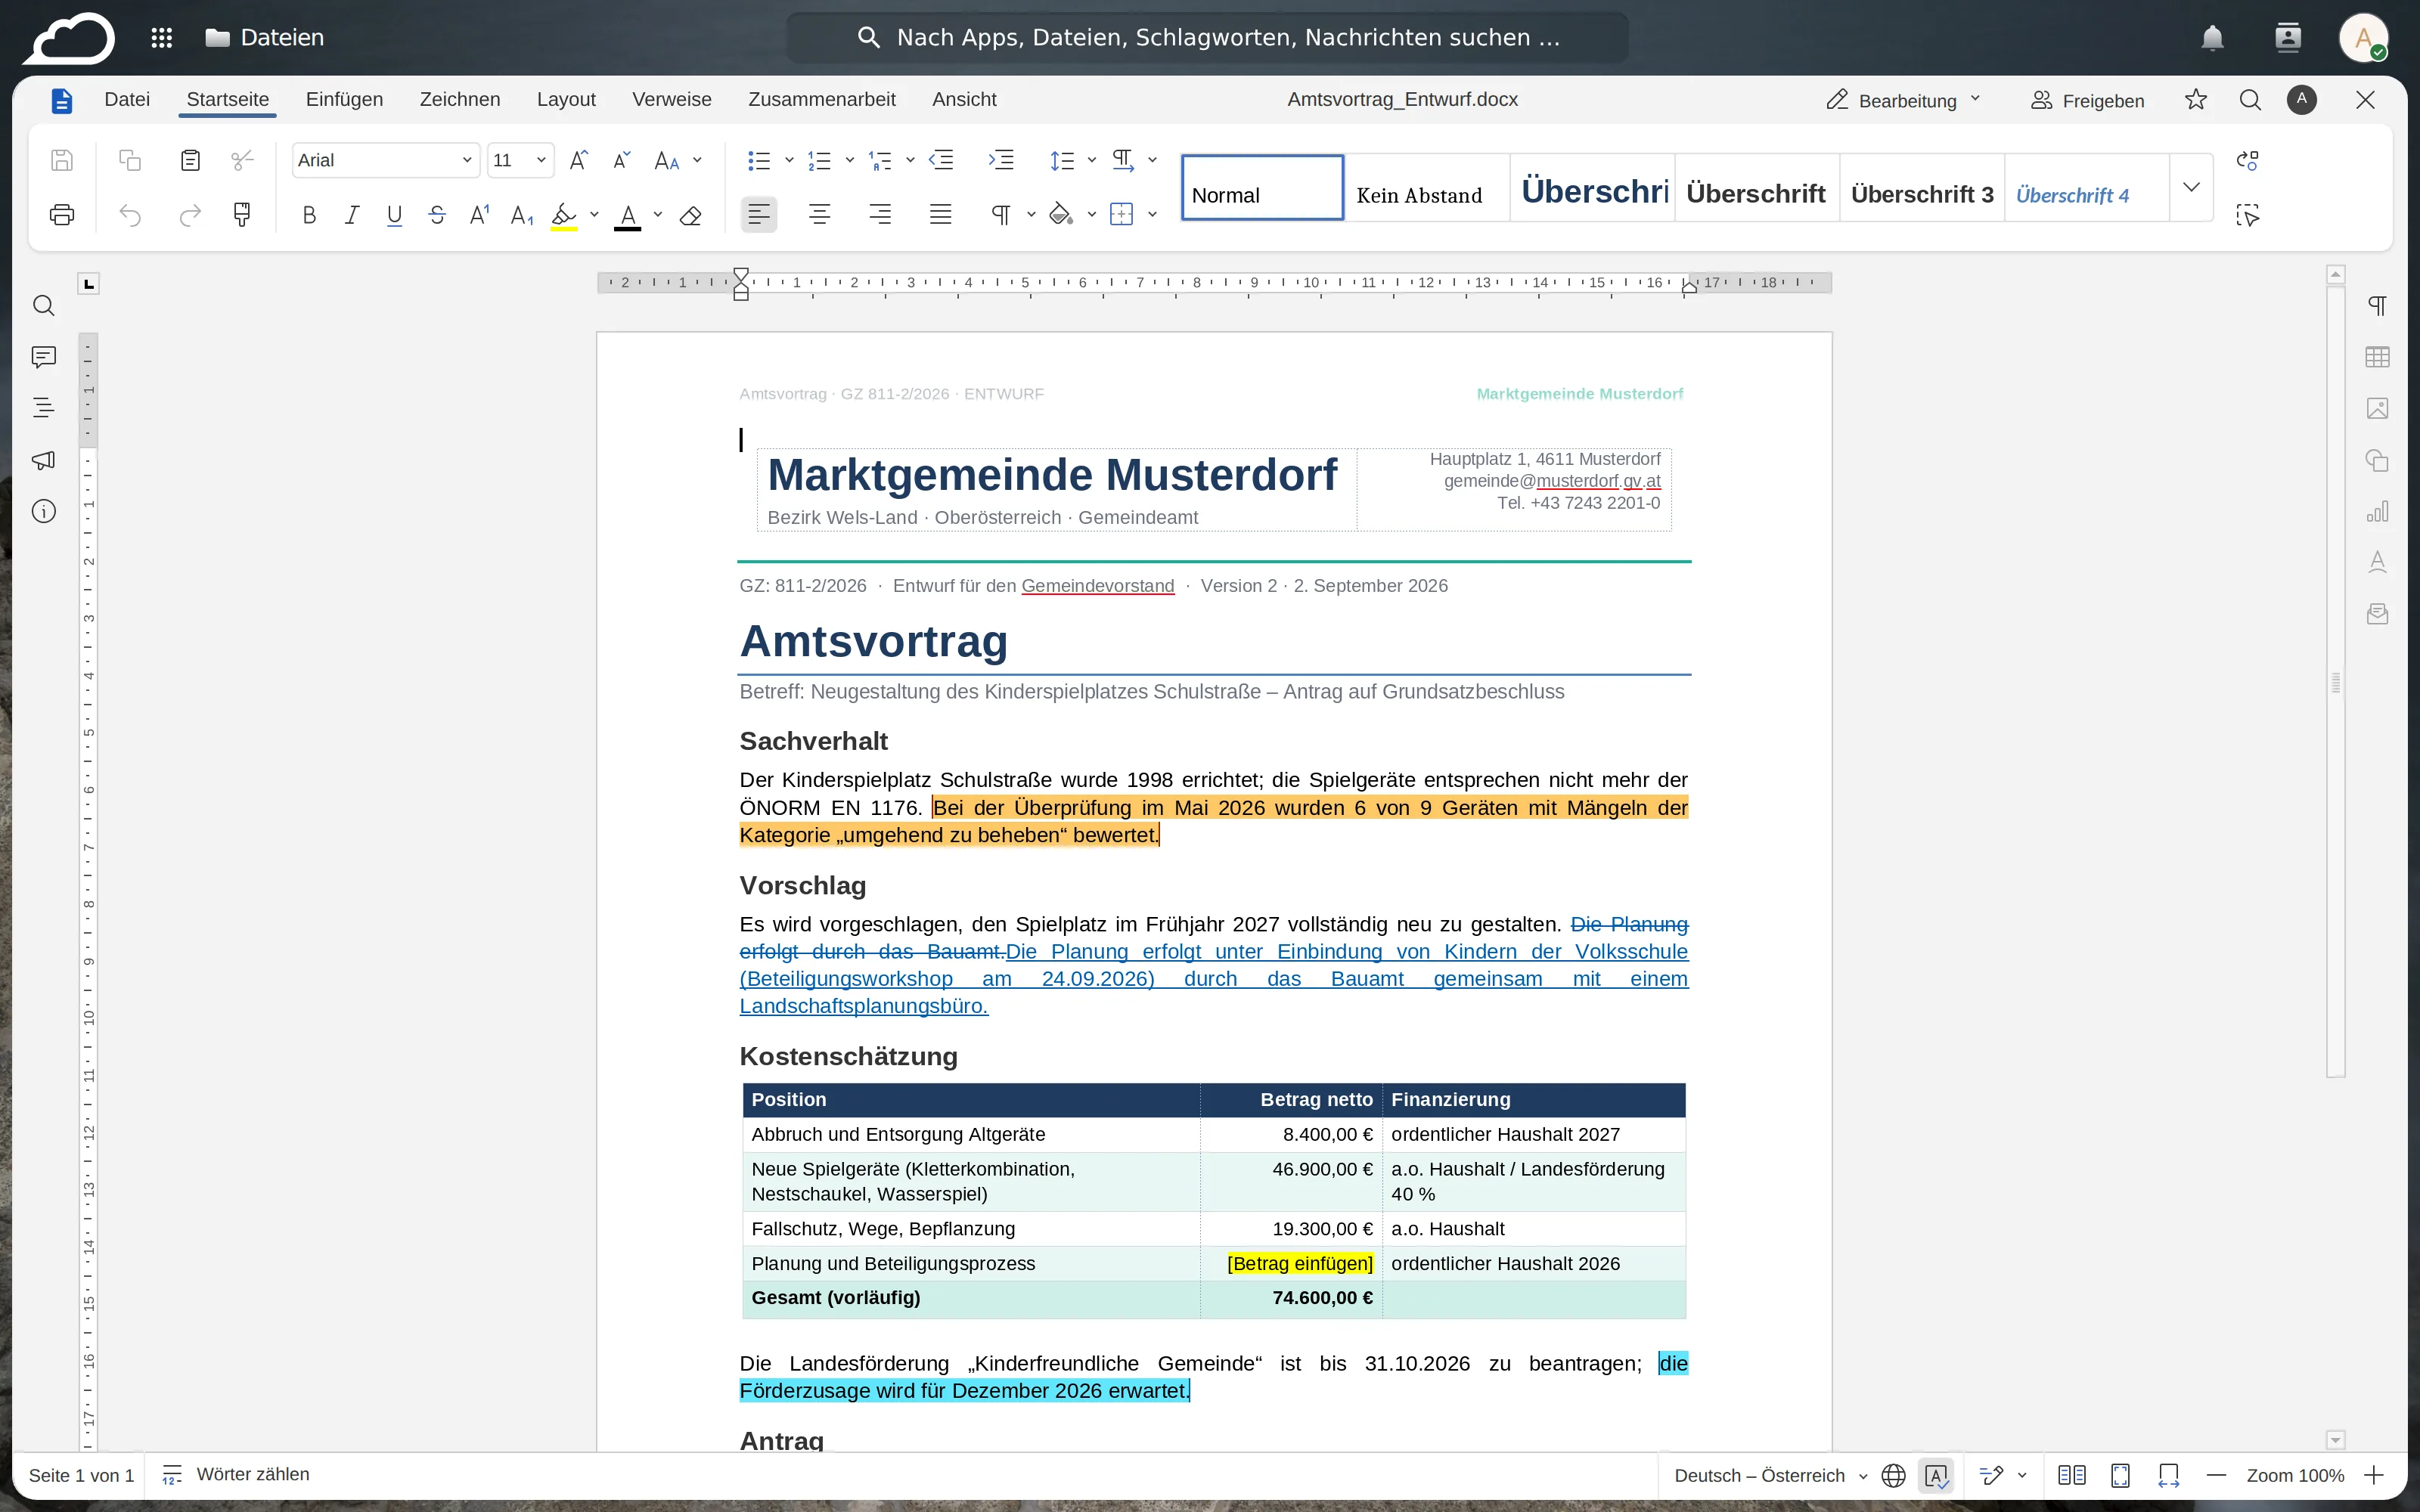Image resolution: width=2420 pixels, height=1512 pixels.
Task: Open the Nextcloud notifications bell
Action: 2212,38
